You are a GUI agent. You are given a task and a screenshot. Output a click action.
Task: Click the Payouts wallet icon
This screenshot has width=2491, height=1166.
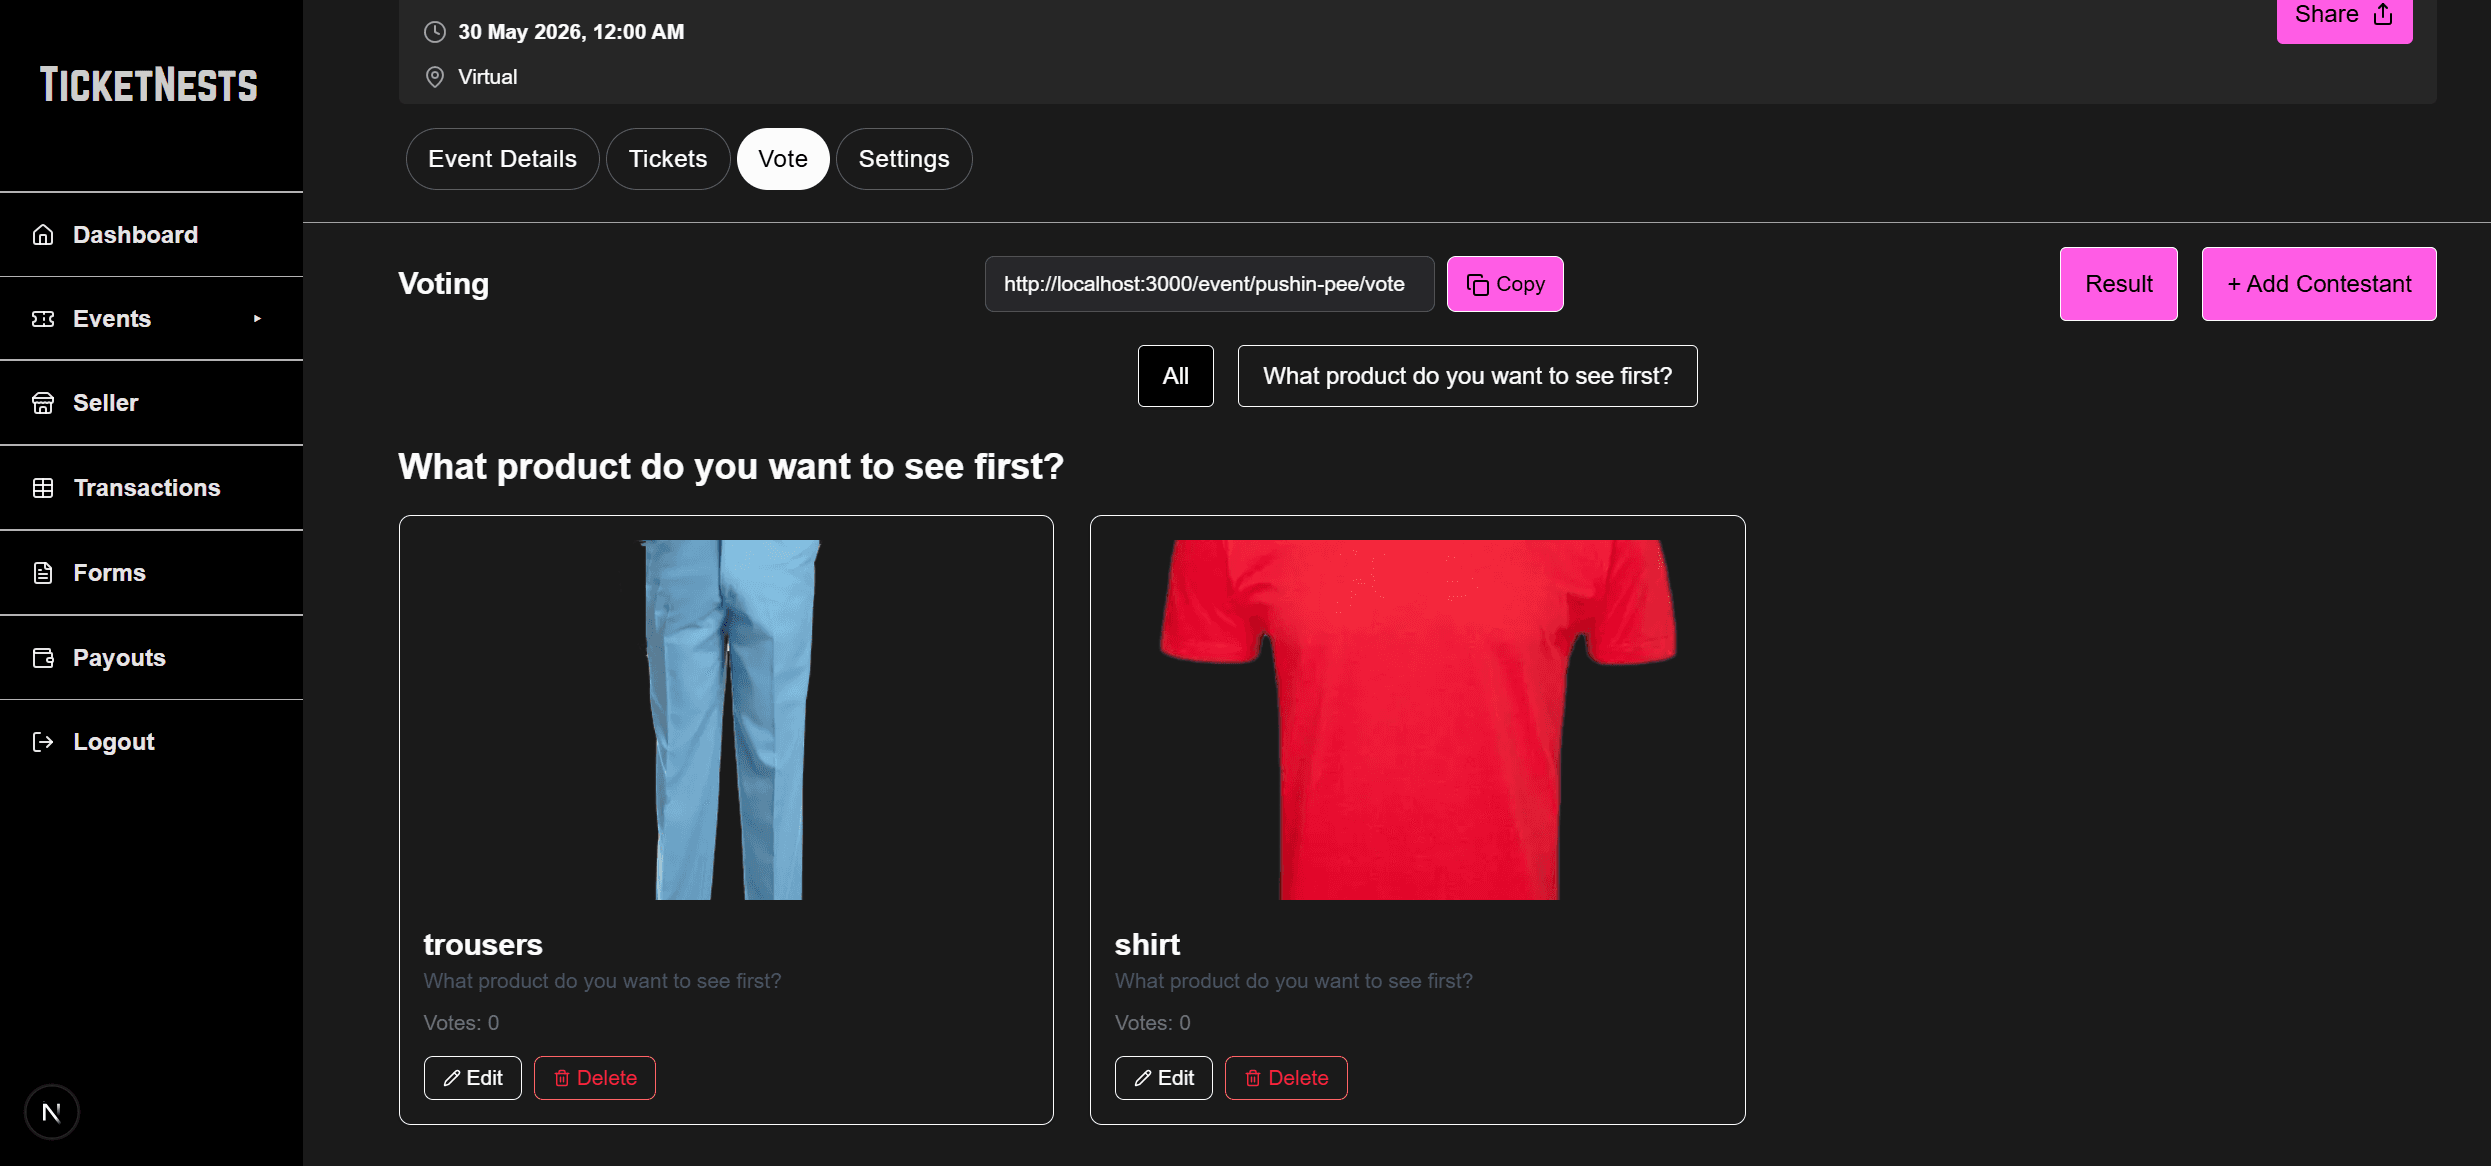[x=43, y=658]
